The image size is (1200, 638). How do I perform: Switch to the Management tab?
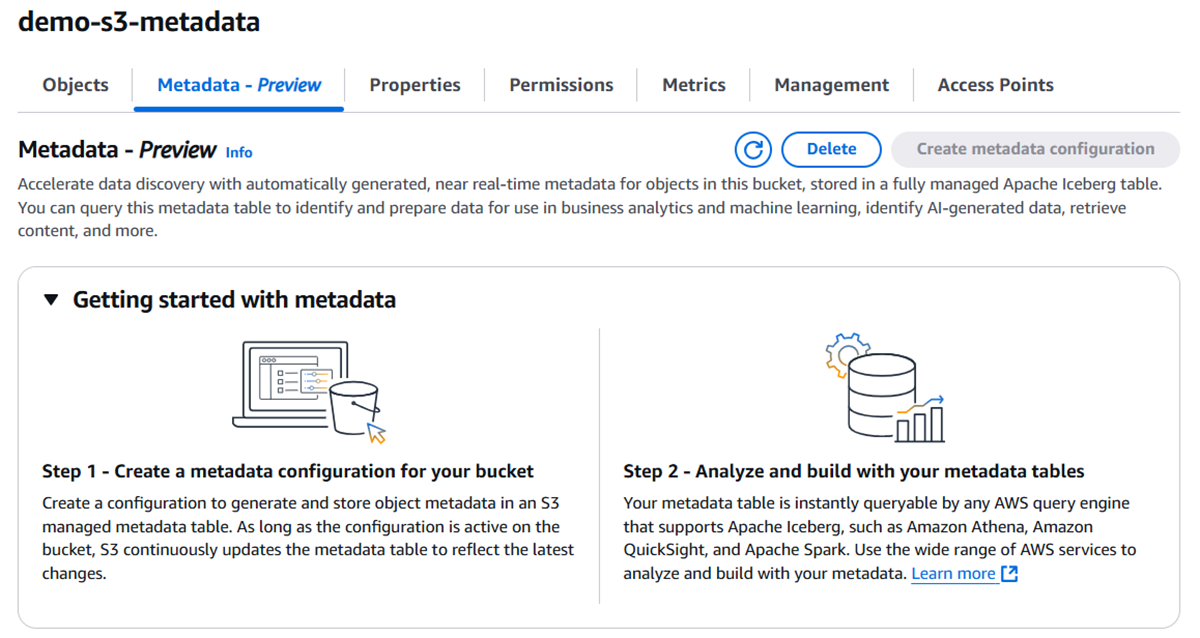pos(831,85)
